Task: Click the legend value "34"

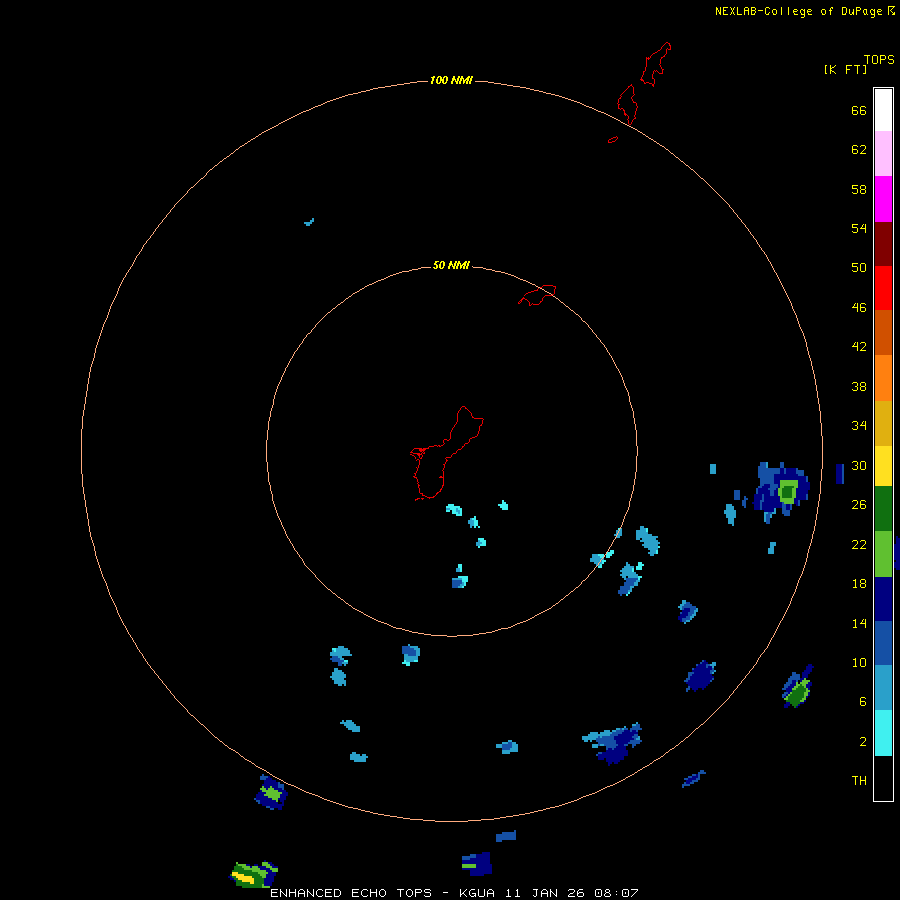Action: [x=859, y=426]
